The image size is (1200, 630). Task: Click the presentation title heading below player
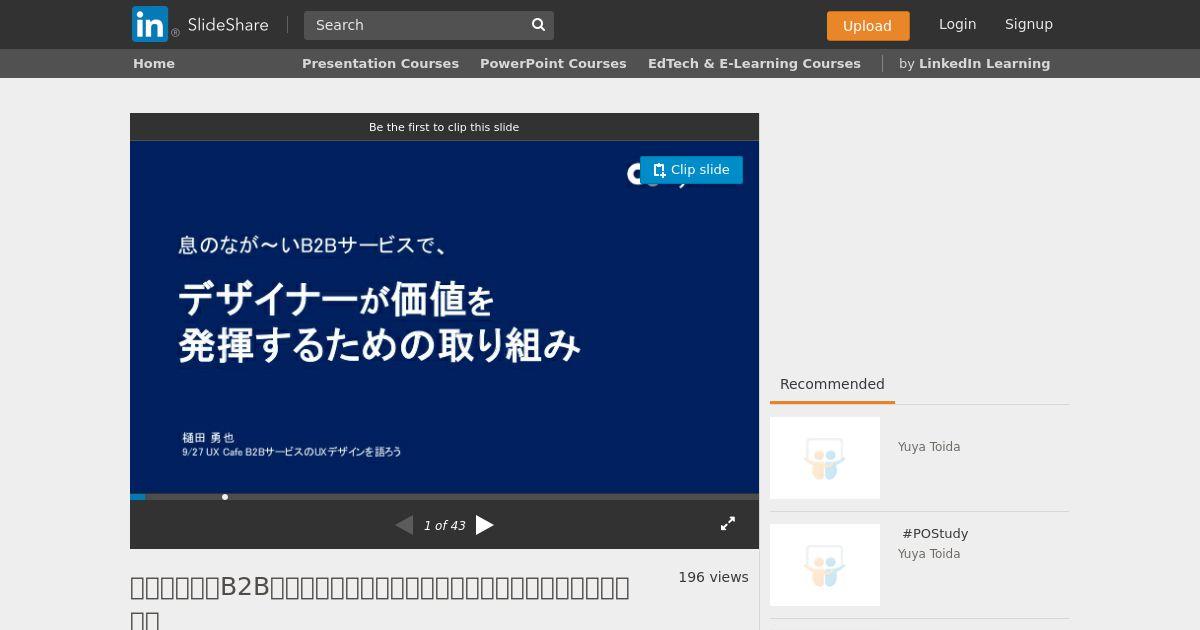click(380, 602)
